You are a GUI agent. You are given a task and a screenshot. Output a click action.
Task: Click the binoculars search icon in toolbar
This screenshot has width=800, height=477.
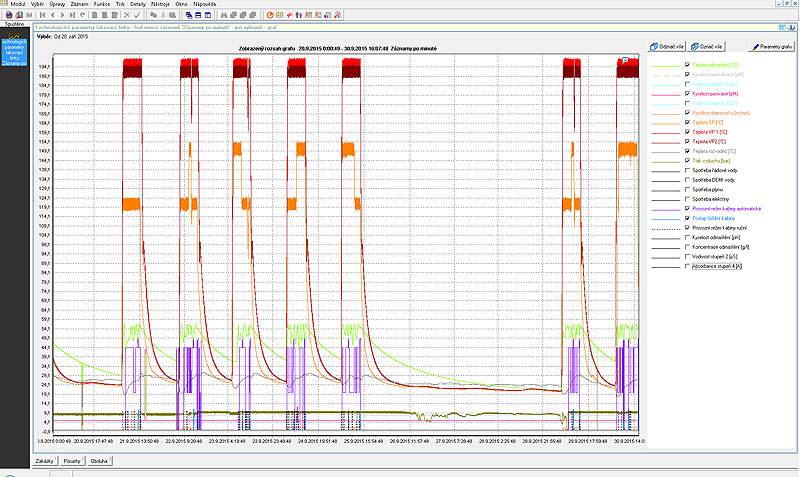point(223,15)
